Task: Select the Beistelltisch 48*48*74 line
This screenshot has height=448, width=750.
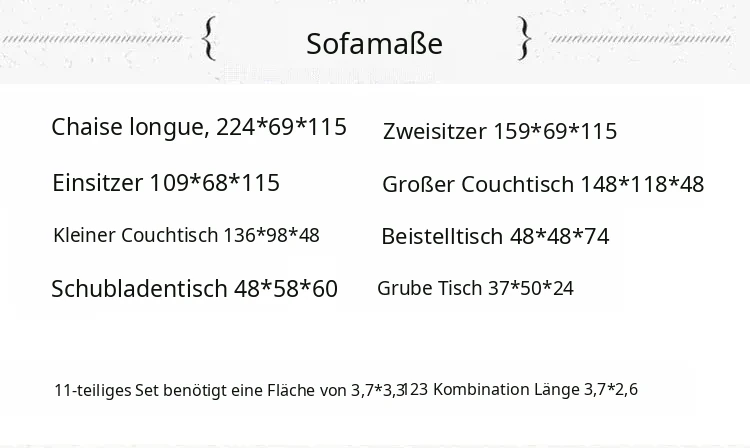Action: (x=495, y=236)
